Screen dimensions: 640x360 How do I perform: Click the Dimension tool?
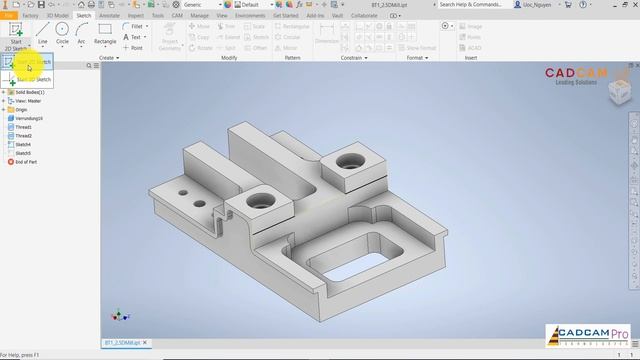[x=327, y=33]
